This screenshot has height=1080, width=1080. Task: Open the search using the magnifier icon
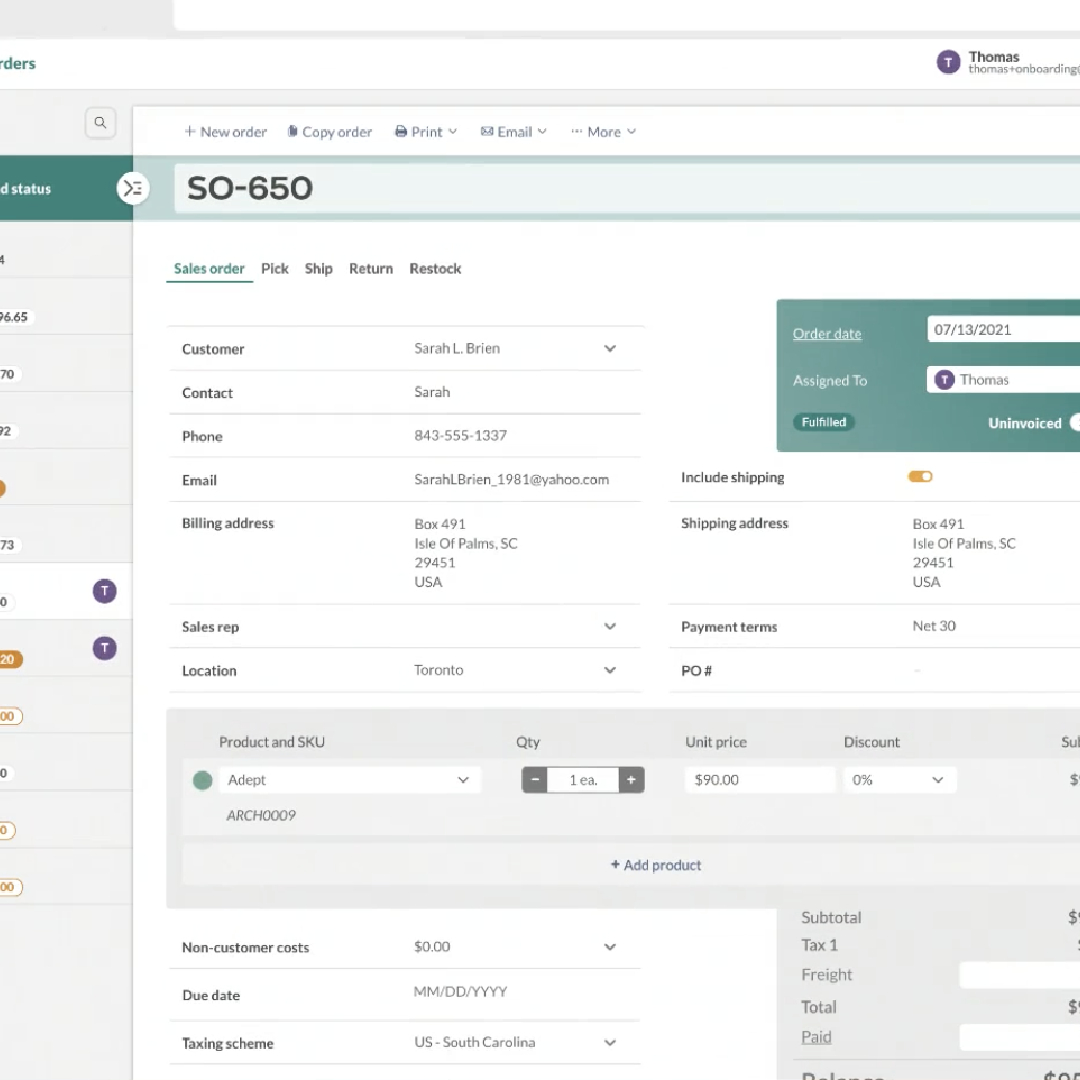(x=100, y=122)
